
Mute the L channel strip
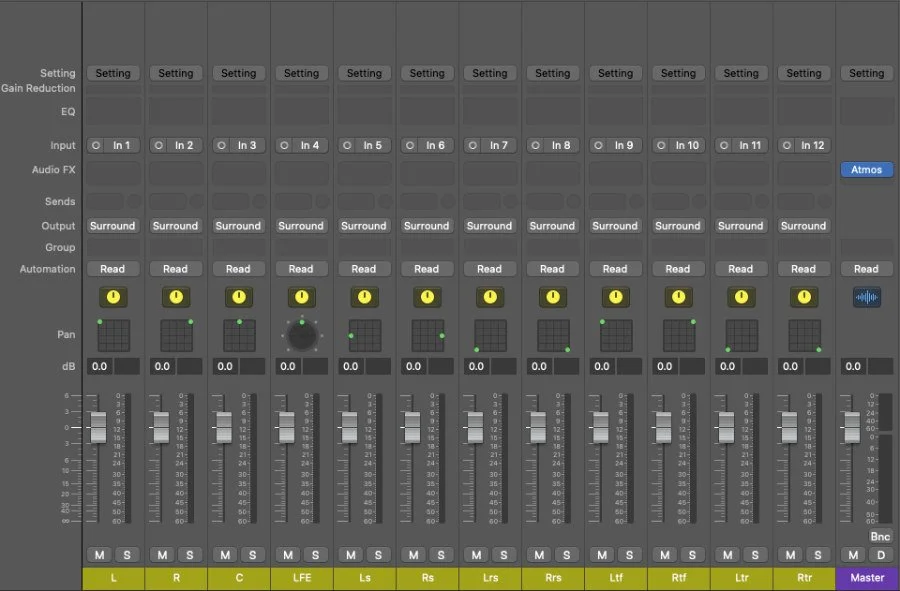coord(99,555)
